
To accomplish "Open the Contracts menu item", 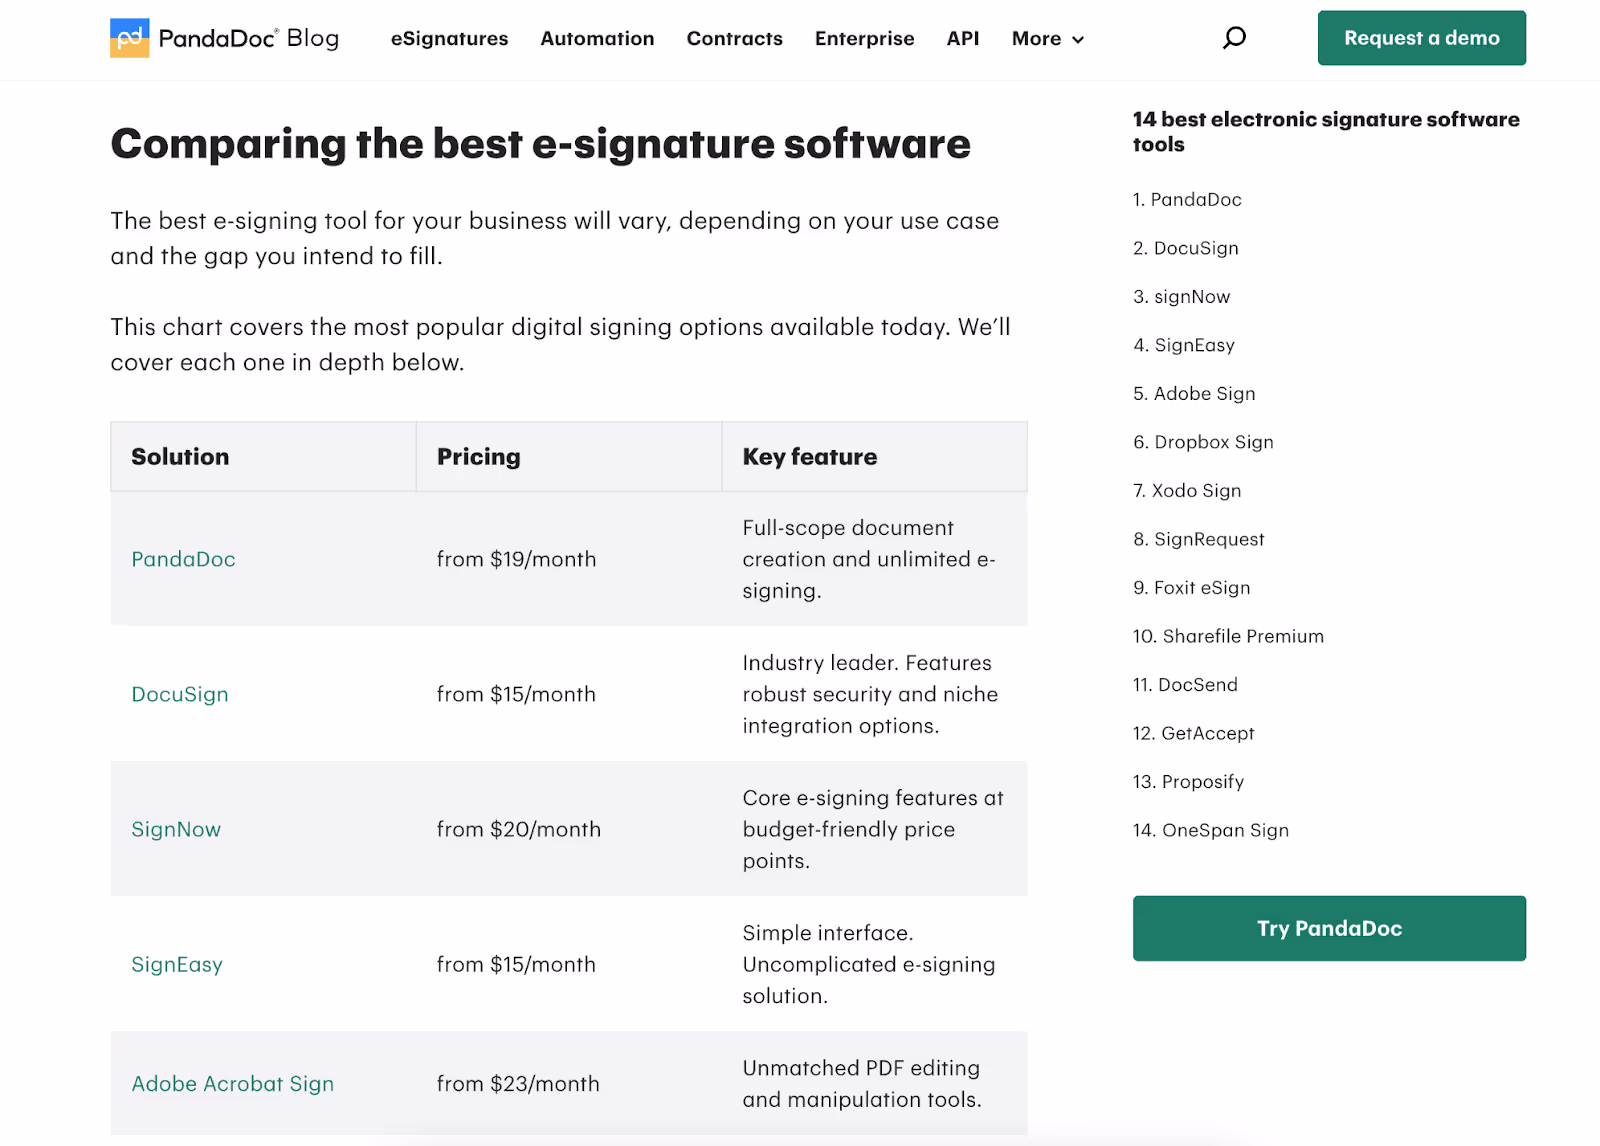I will 734,38.
